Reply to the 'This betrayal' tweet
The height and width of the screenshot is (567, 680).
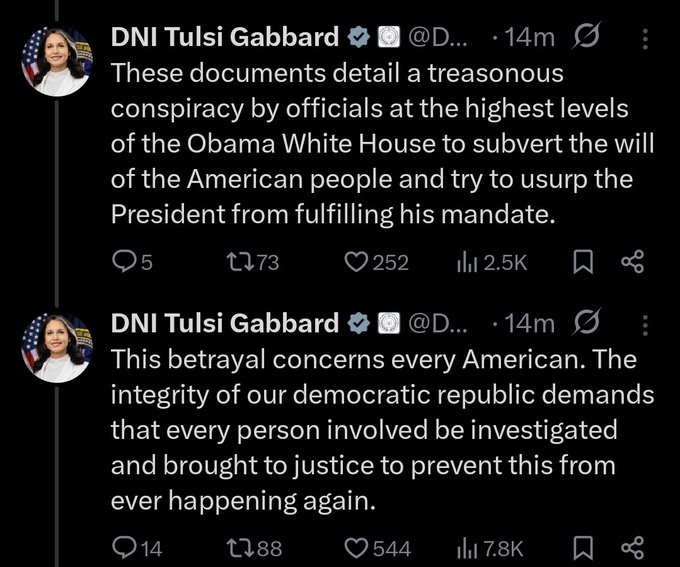(x=123, y=547)
